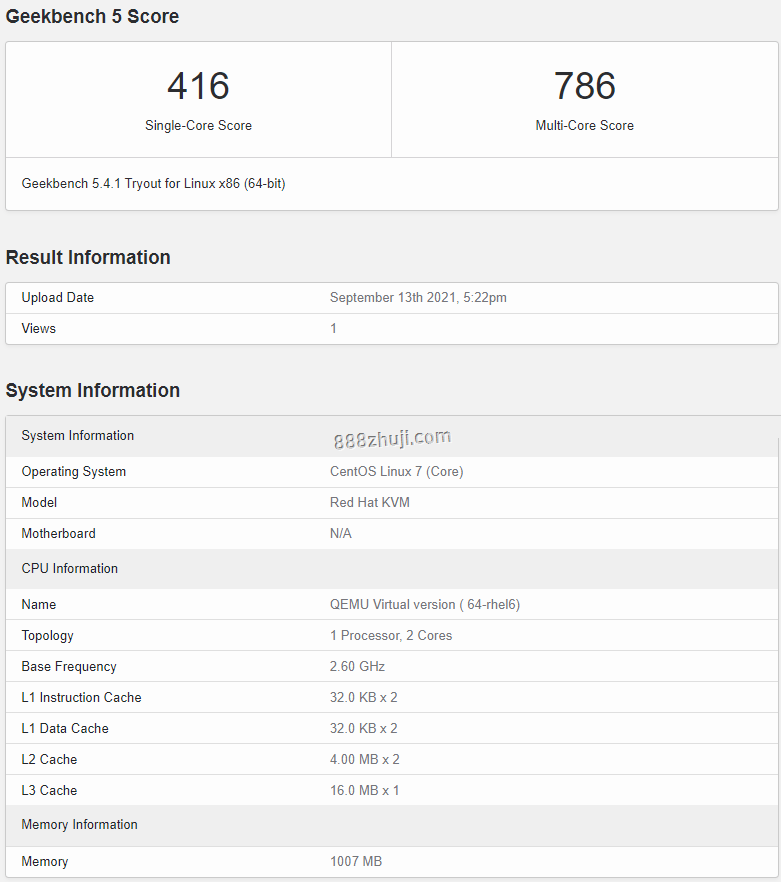The image size is (781, 882).
Task: Click the 'Topology' row label
Action: (x=47, y=636)
